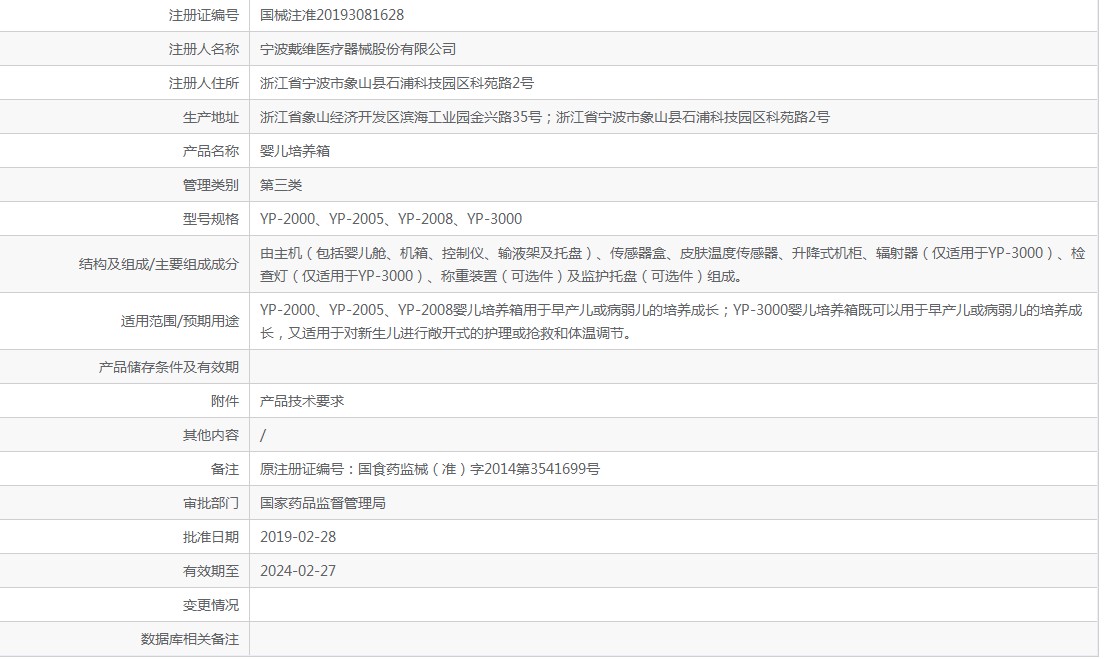Screen dimensions: 1111x659
Task: Select company name 宁波戴维医疗器械股份有限公司
Action: click(x=358, y=49)
